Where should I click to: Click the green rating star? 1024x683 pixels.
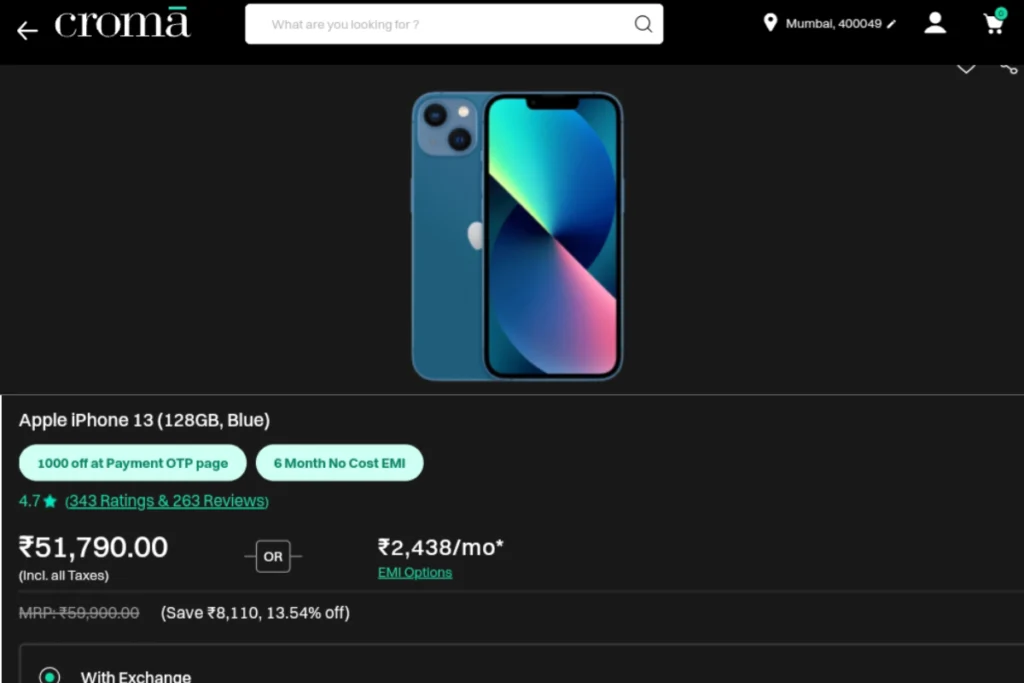pos(50,501)
